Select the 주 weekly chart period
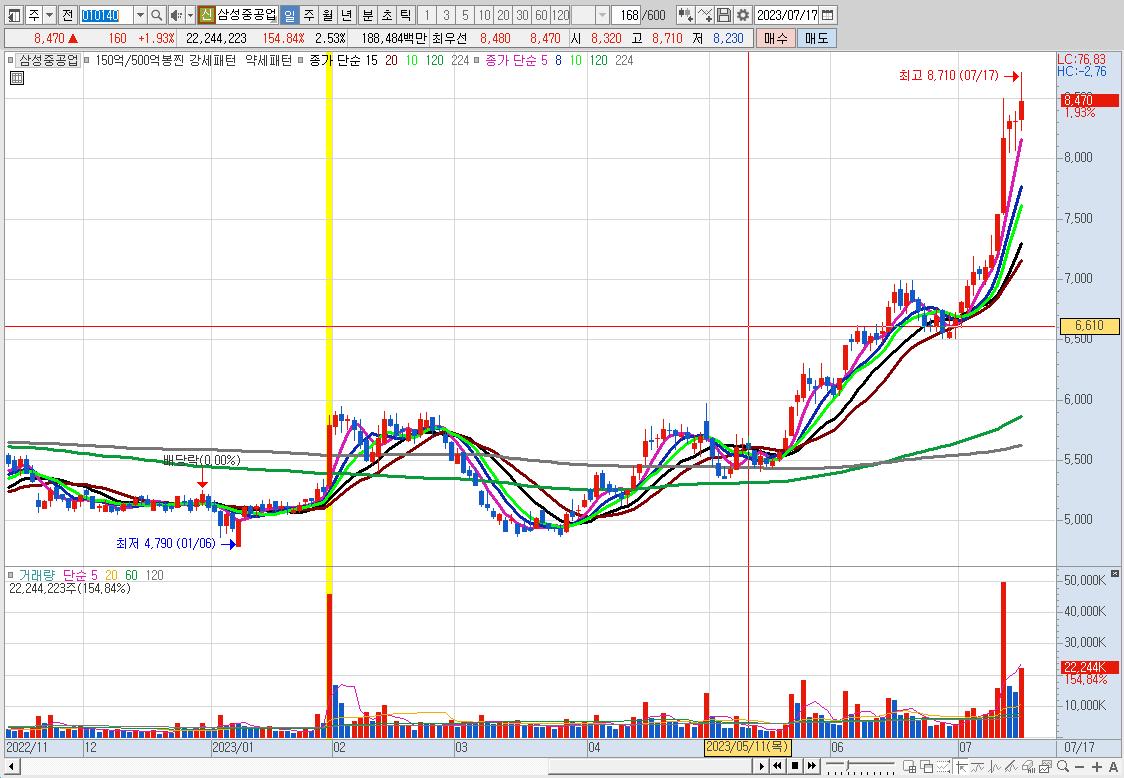Viewport: 1124px width, 778px height. tap(309, 14)
